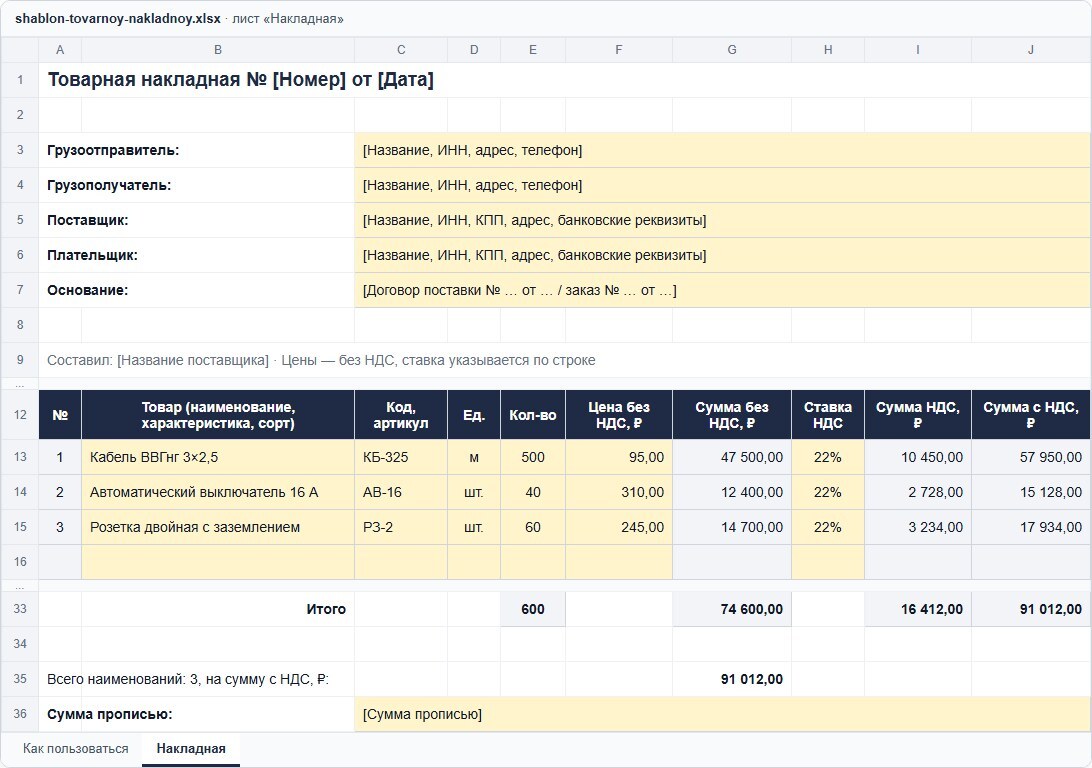Click the «Грузоотправитель:» label
The image size is (1092, 768).
click(113, 150)
